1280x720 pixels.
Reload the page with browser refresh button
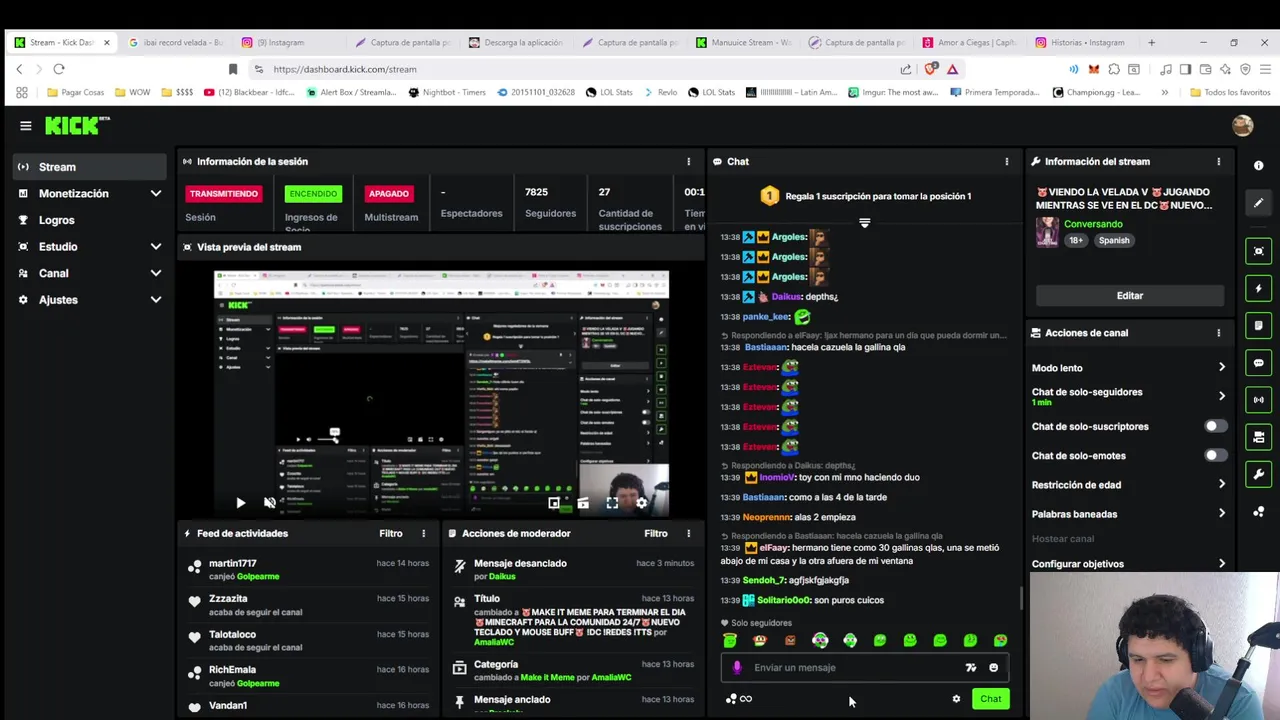click(x=59, y=69)
